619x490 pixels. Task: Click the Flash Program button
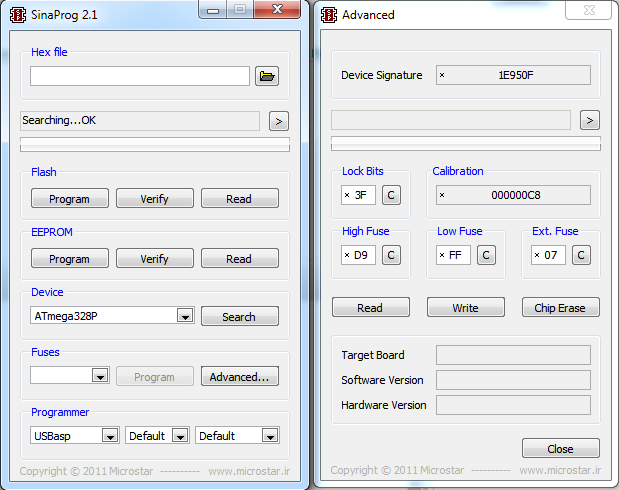coord(69,198)
